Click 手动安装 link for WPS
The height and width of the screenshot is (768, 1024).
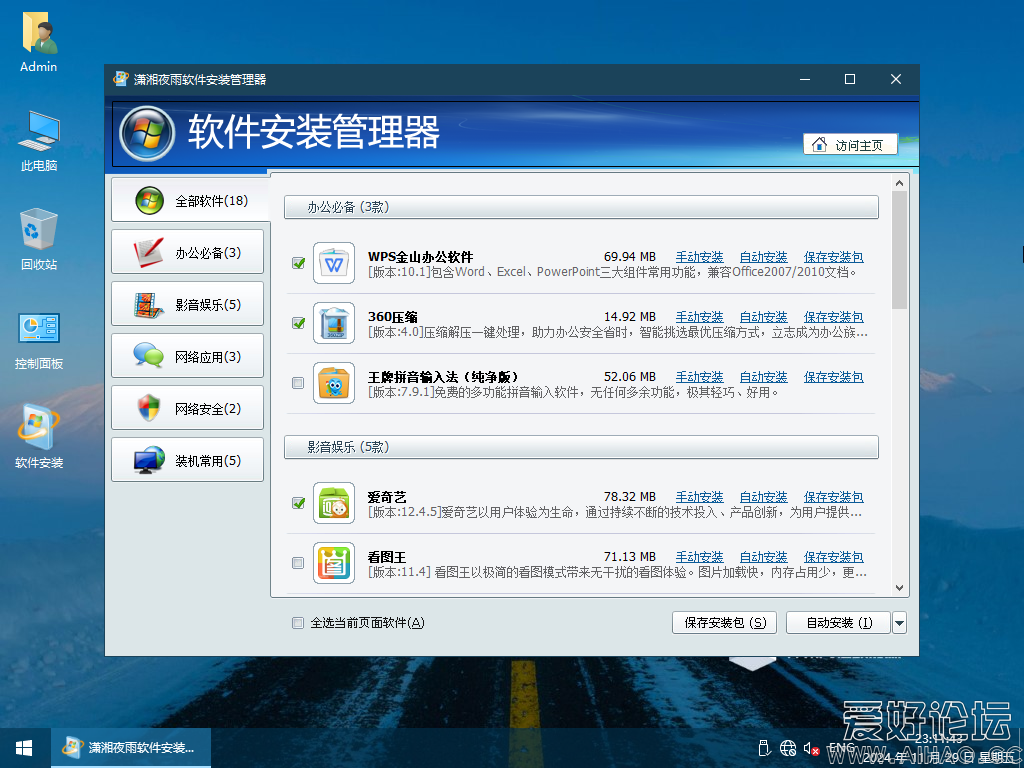(x=699, y=257)
